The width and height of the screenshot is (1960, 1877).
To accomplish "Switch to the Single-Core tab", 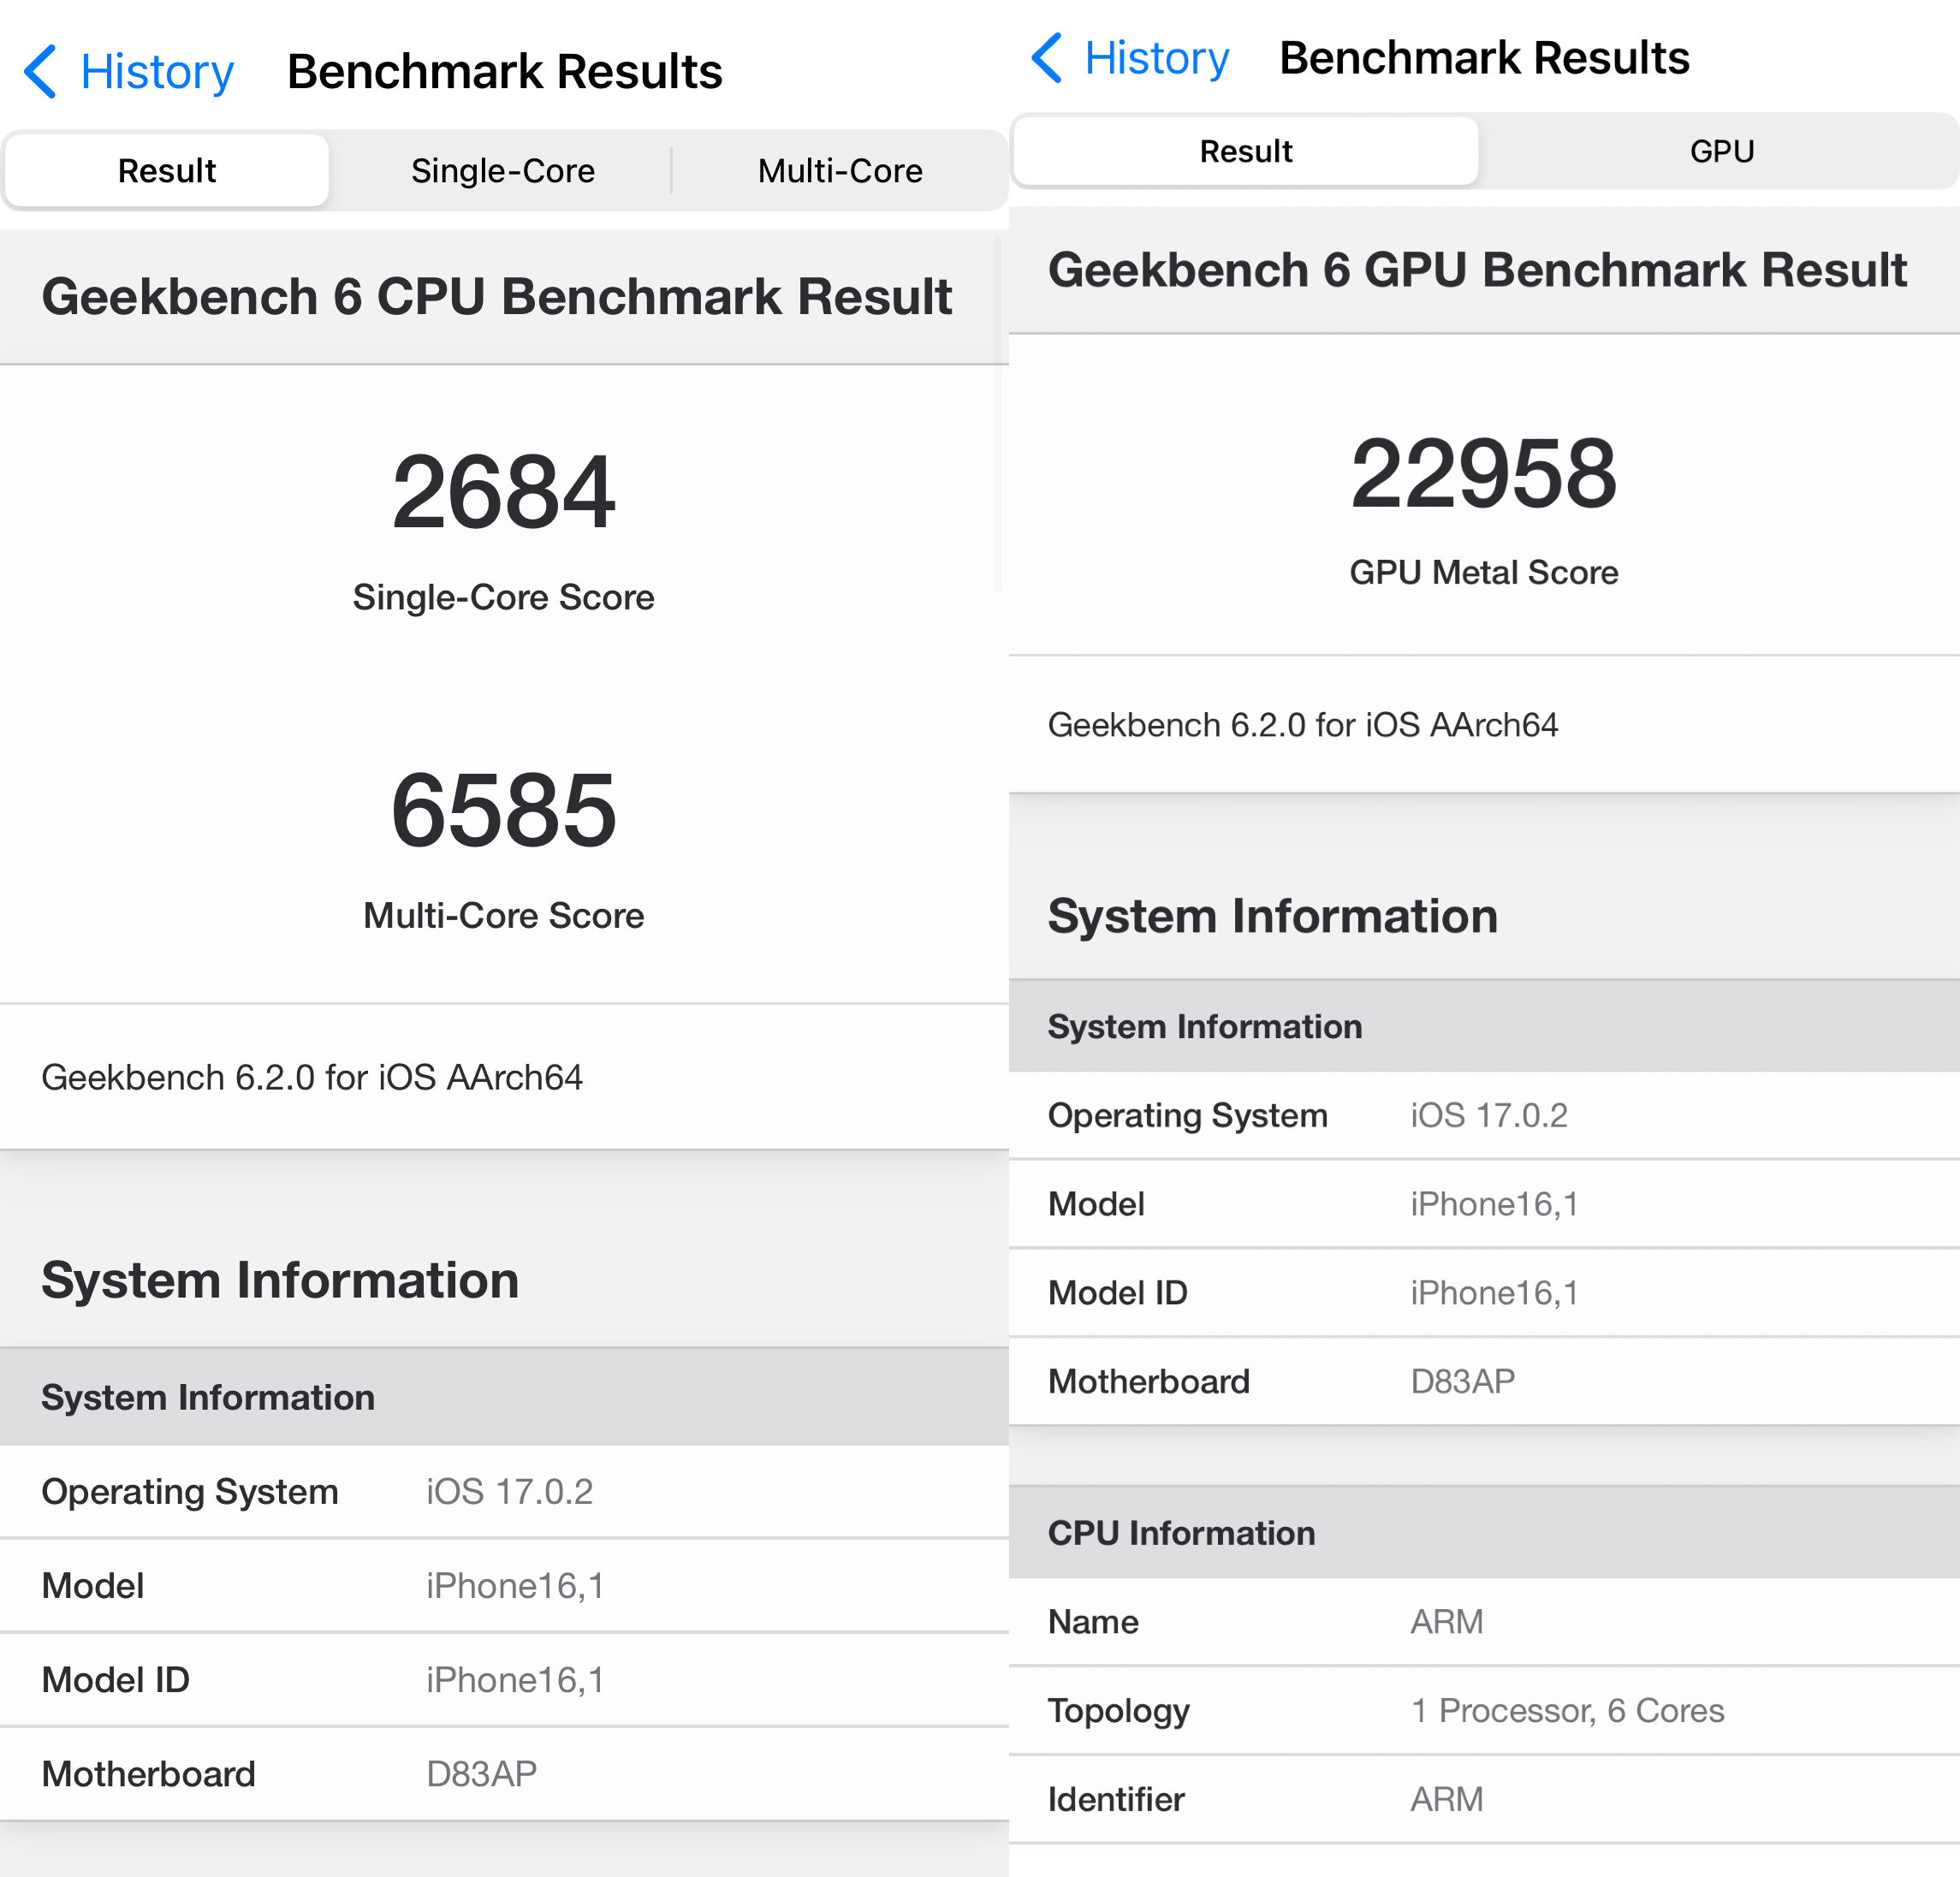I will 503,171.
